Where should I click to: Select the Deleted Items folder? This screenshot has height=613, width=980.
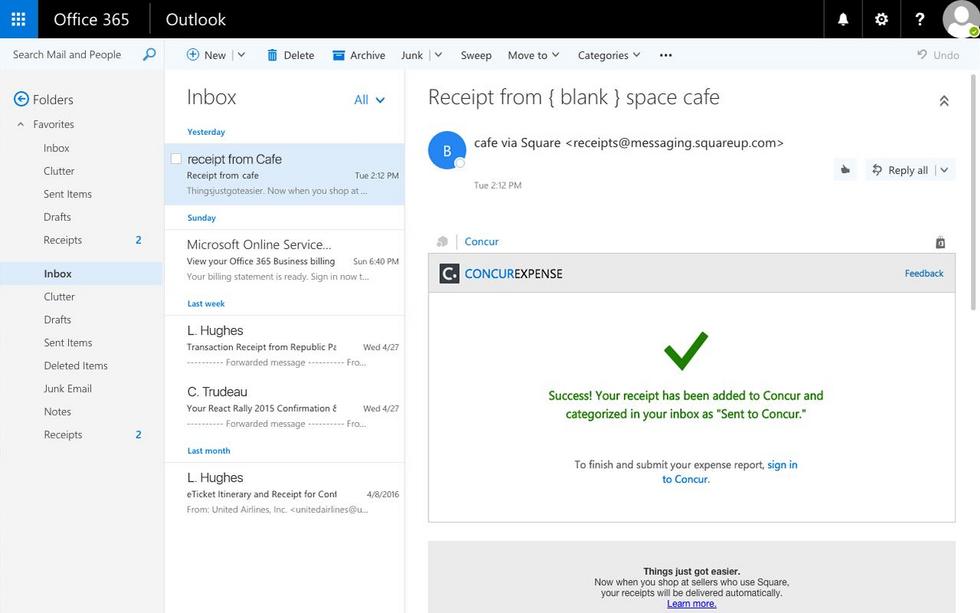pos(76,366)
